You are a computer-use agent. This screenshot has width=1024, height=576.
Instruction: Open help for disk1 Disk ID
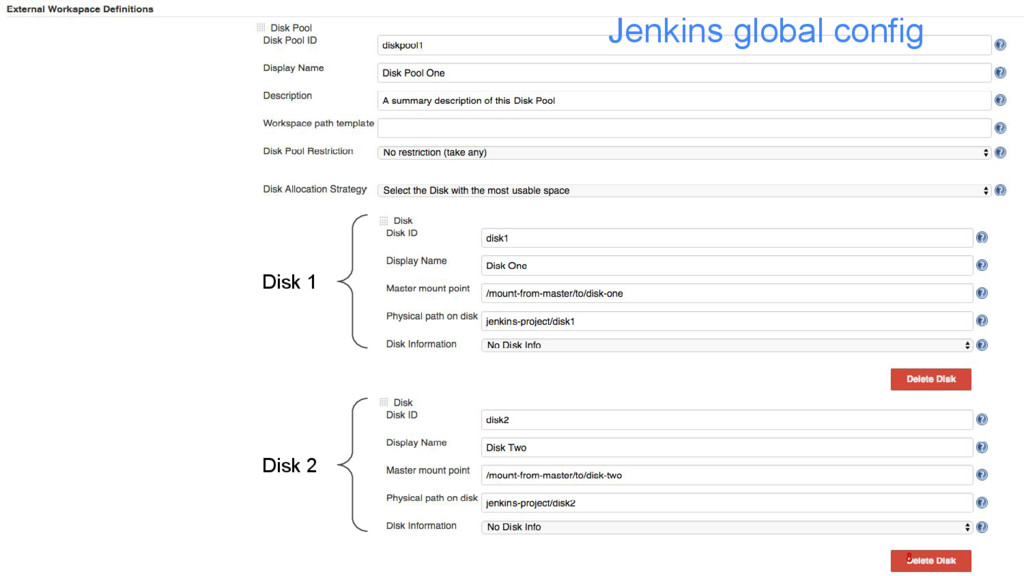(982, 238)
